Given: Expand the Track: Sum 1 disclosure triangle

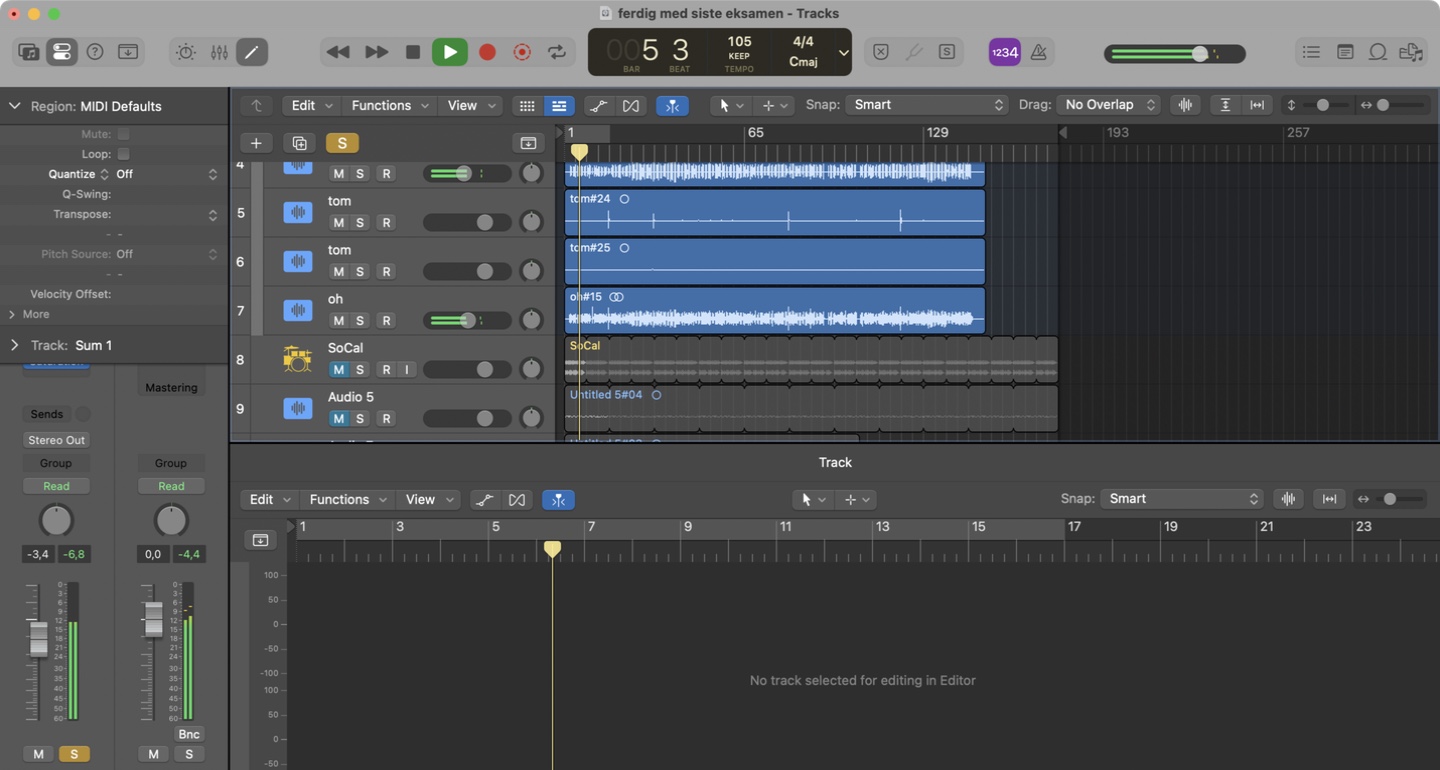Looking at the screenshot, I should point(14,345).
